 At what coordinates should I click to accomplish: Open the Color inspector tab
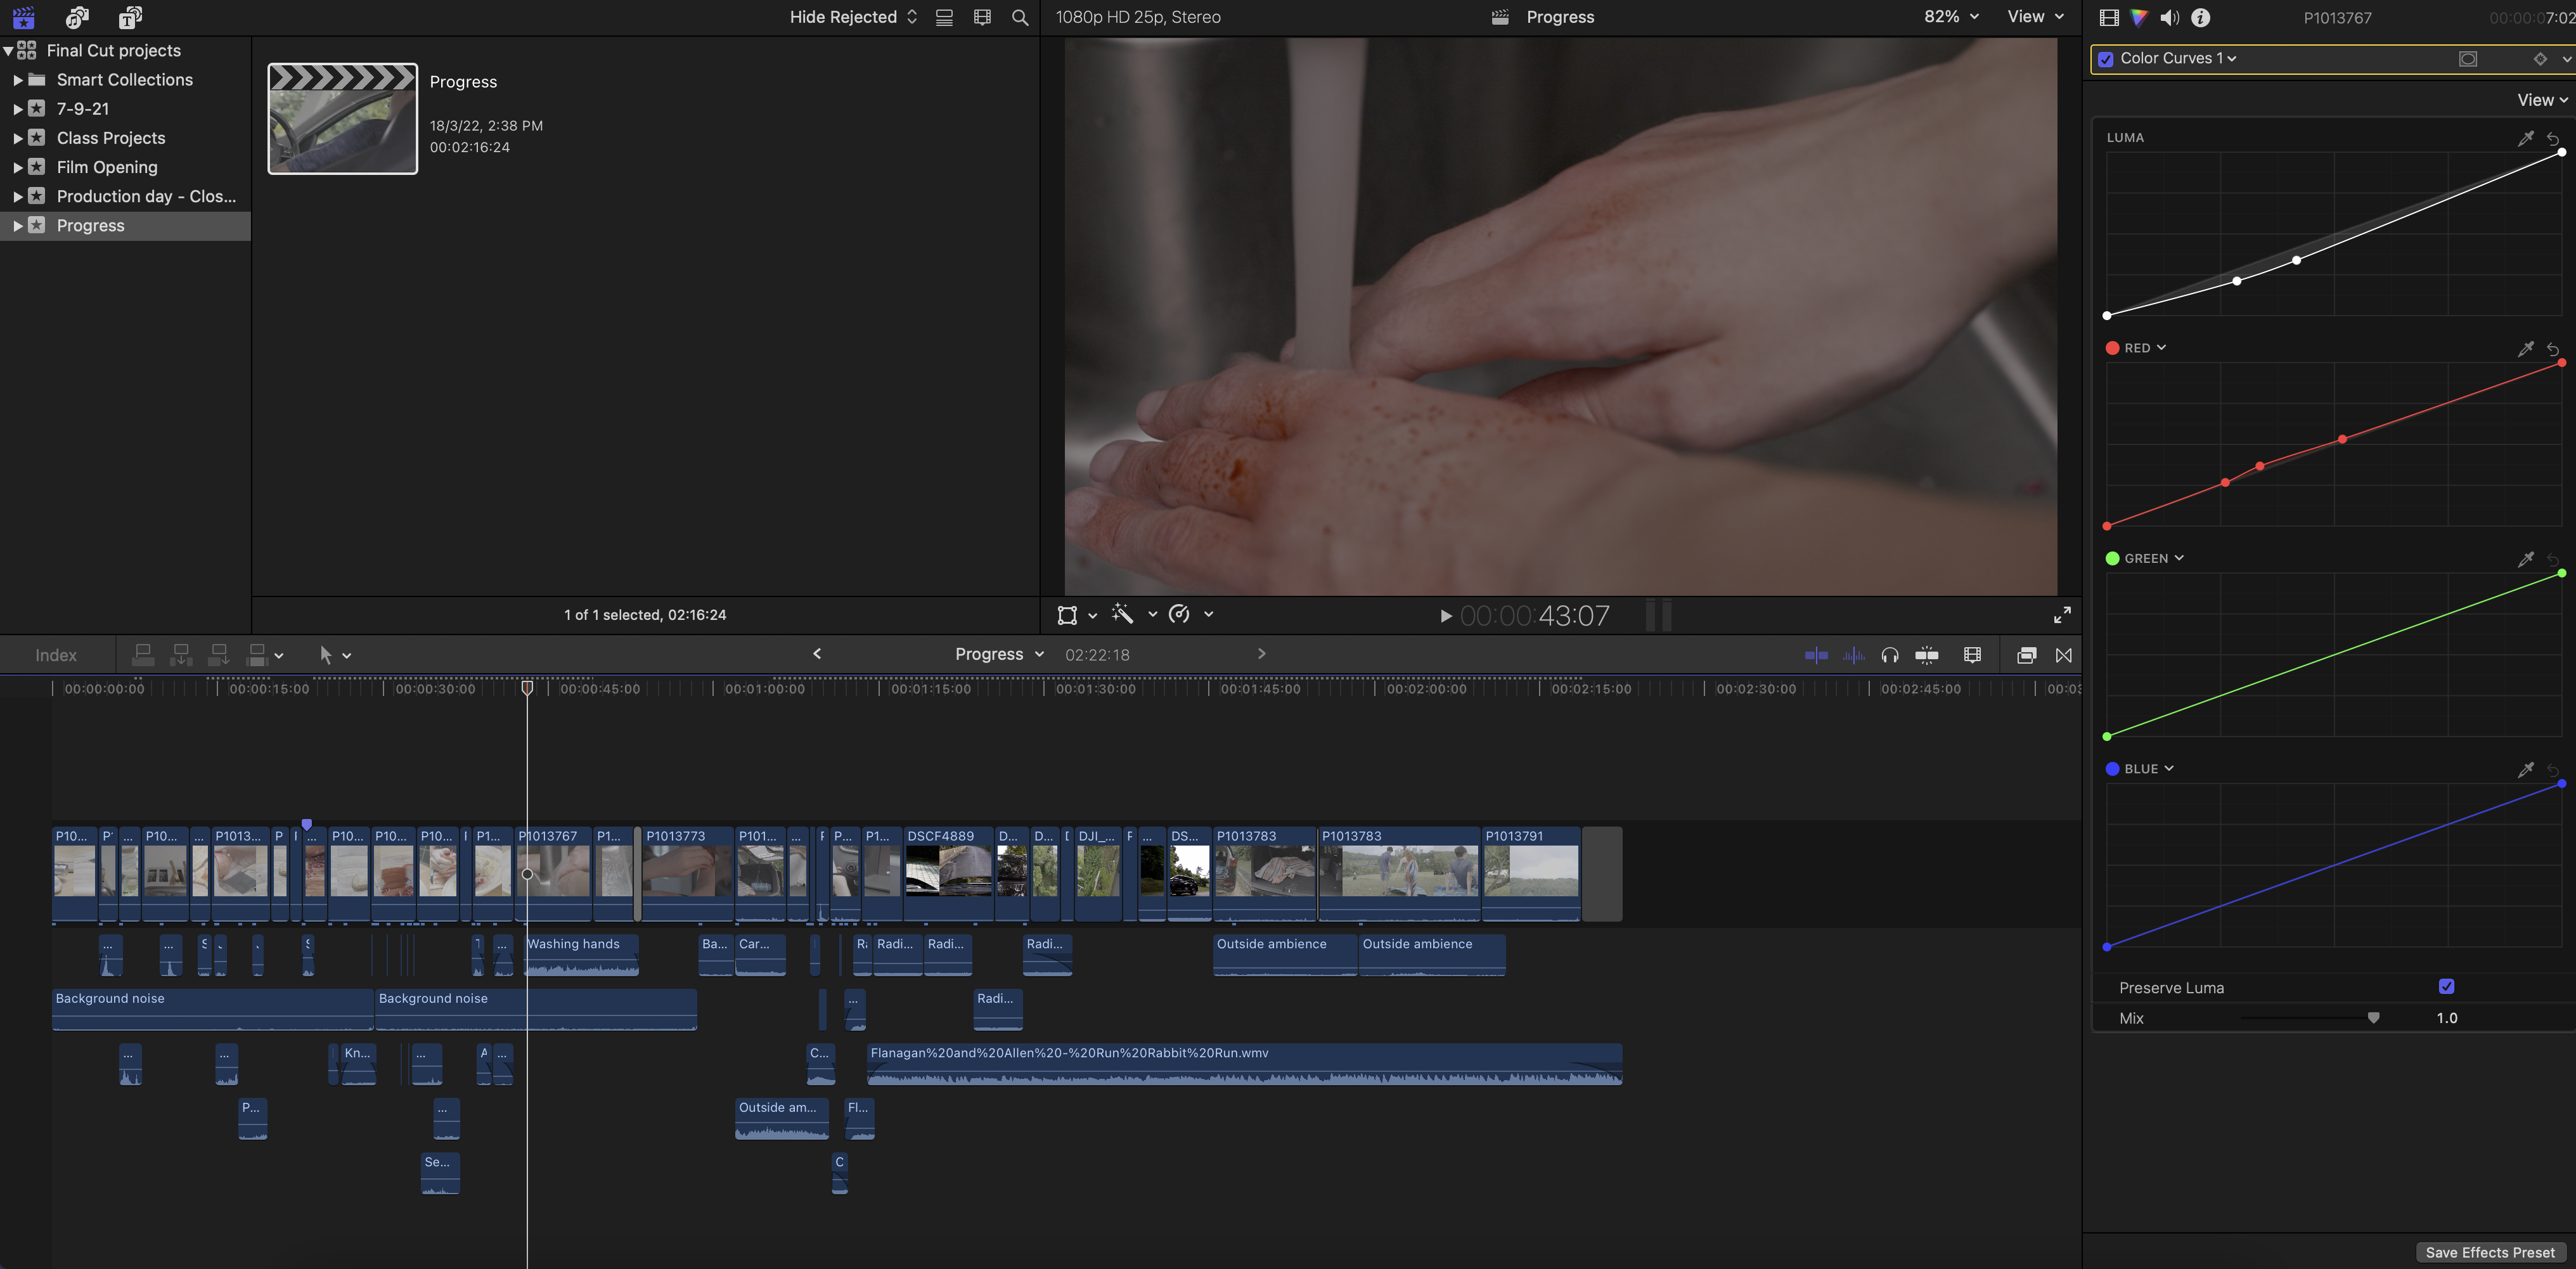[x=2138, y=17]
